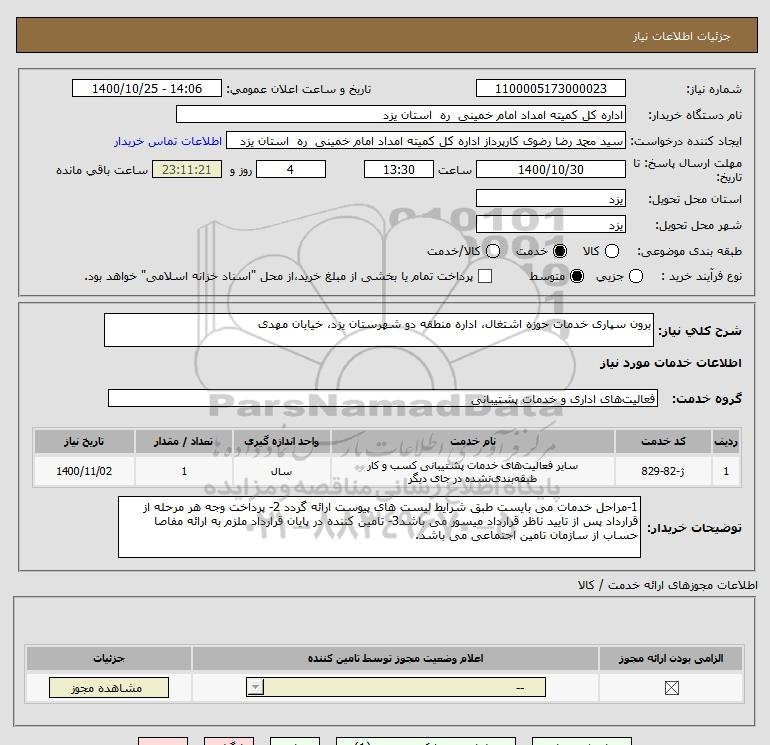Click the buyer organization name field
The width and height of the screenshot is (770, 745).
pos(401,114)
